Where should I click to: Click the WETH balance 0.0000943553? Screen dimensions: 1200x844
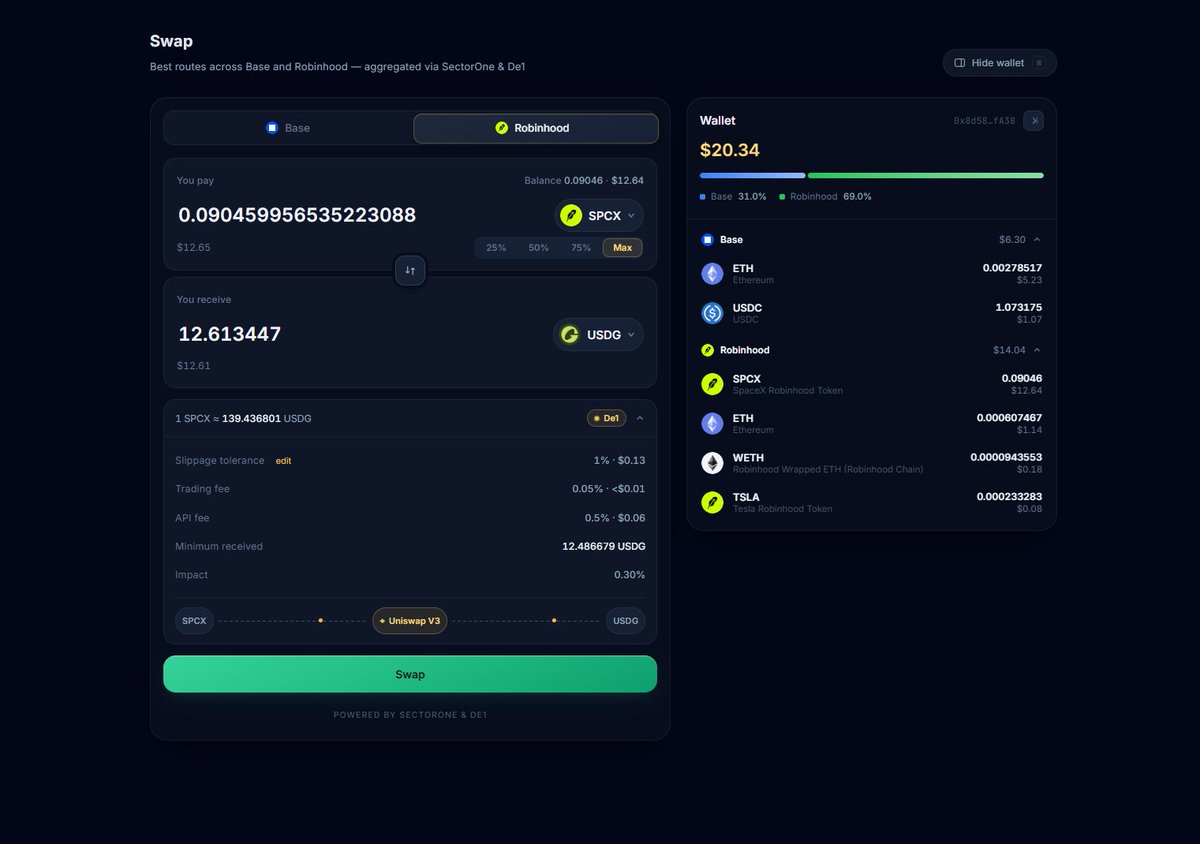point(1006,457)
